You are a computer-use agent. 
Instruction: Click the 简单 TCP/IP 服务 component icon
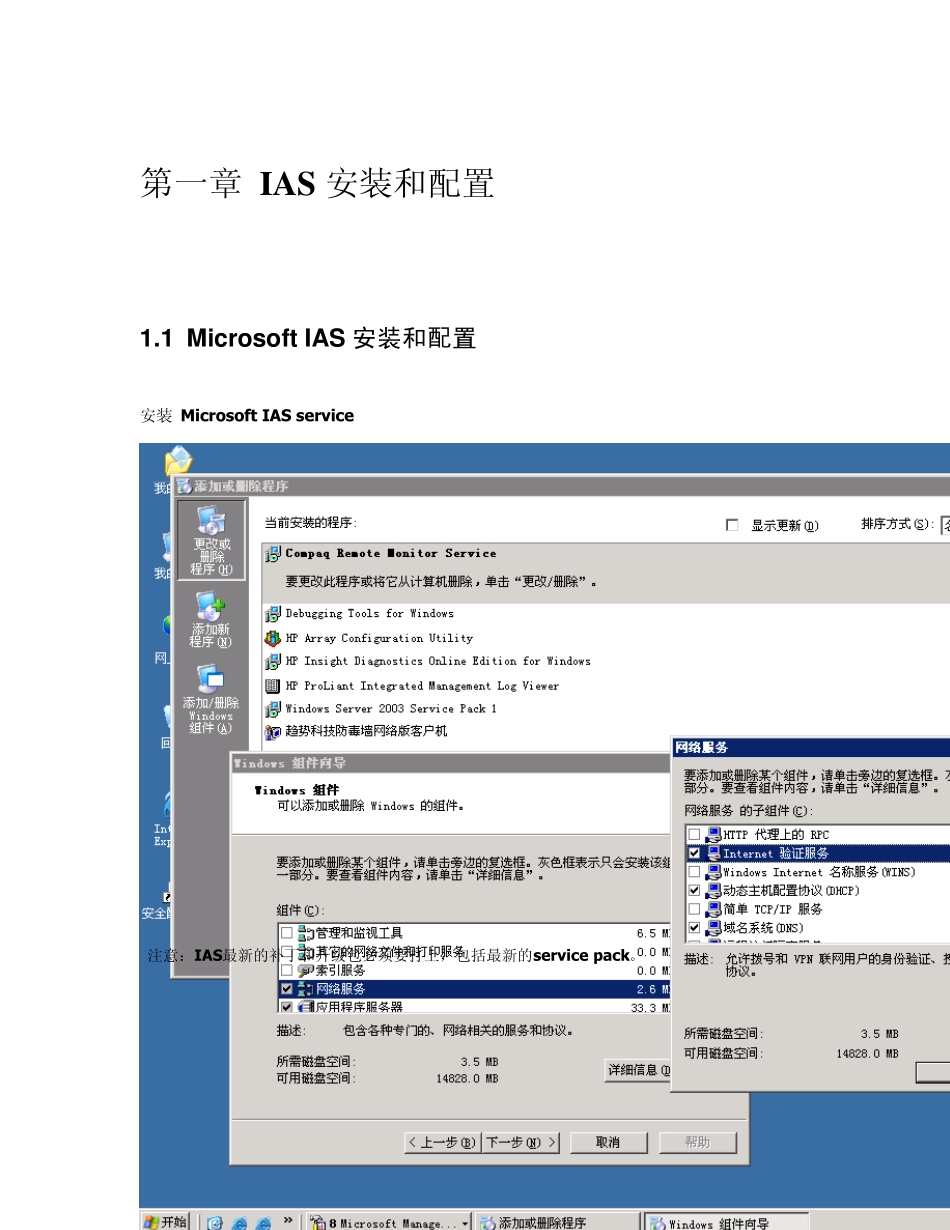pos(713,909)
